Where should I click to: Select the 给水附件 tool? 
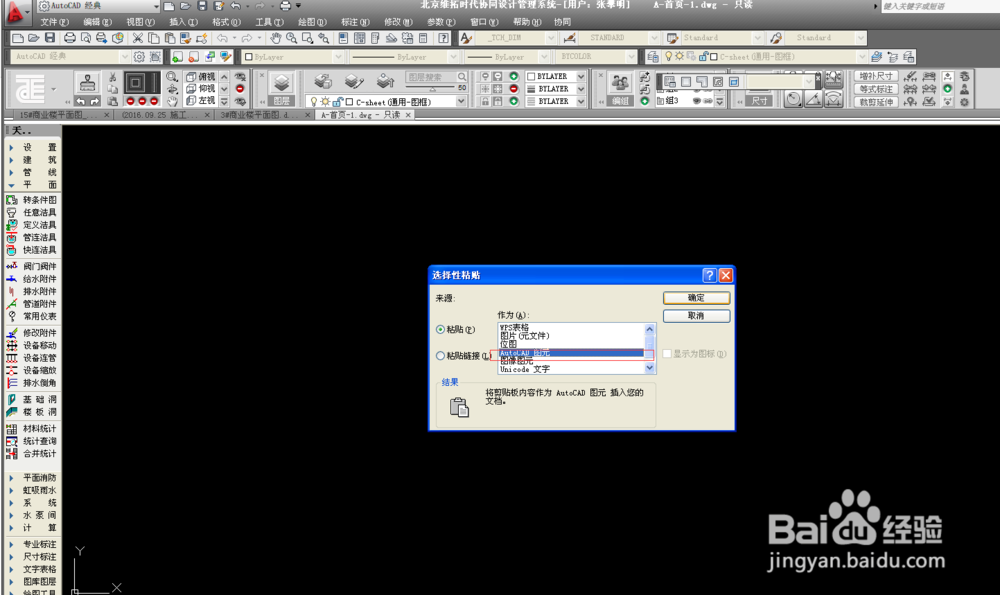pos(33,279)
